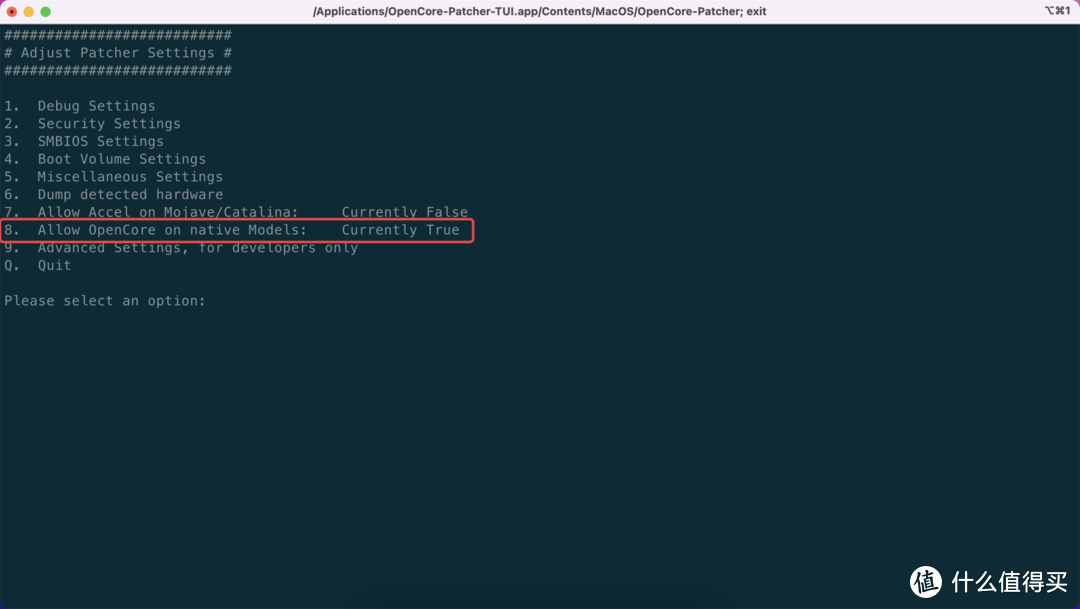Click '9. Advanced Settings, for developers only'
This screenshot has height=609, width=1080.
181,248
